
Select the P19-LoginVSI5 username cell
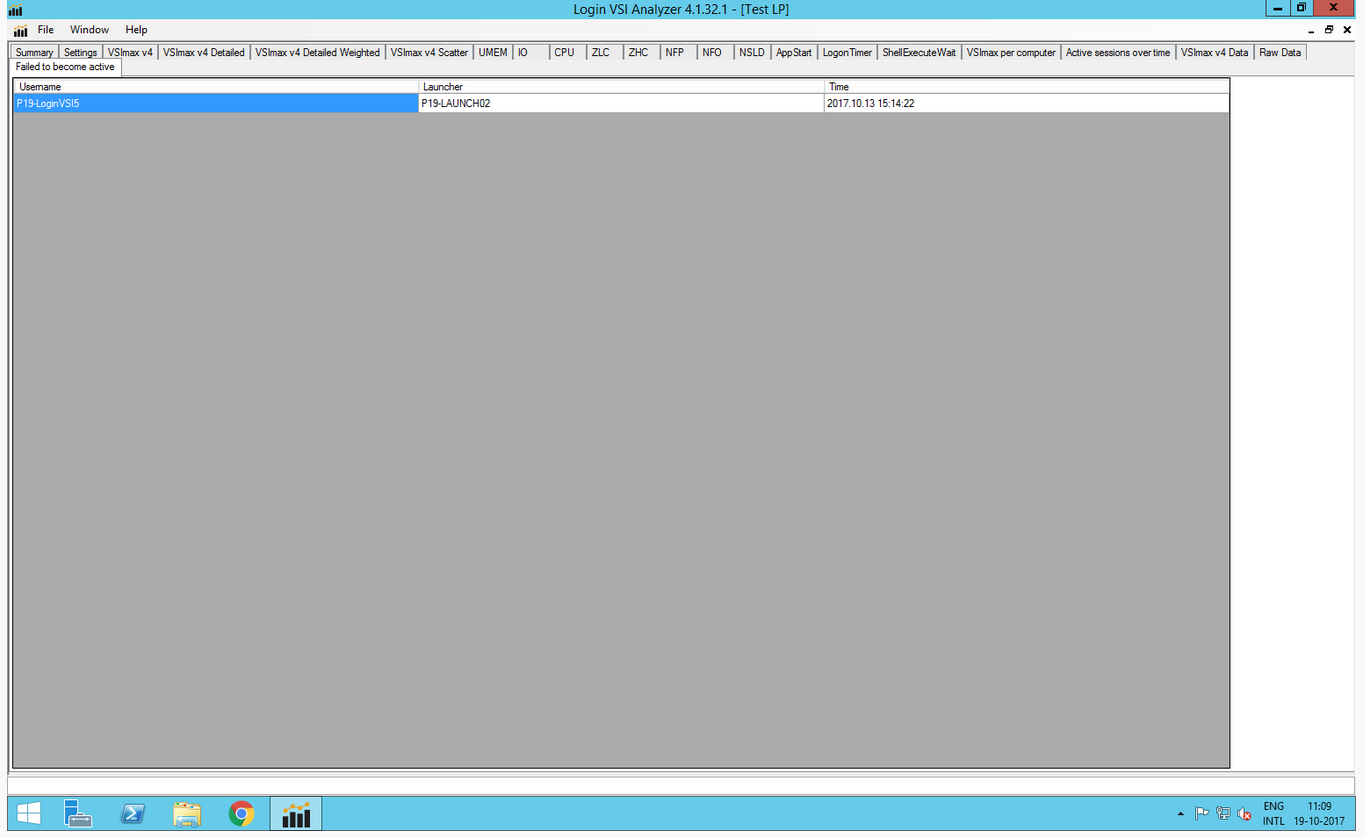[x=216, y=103]
